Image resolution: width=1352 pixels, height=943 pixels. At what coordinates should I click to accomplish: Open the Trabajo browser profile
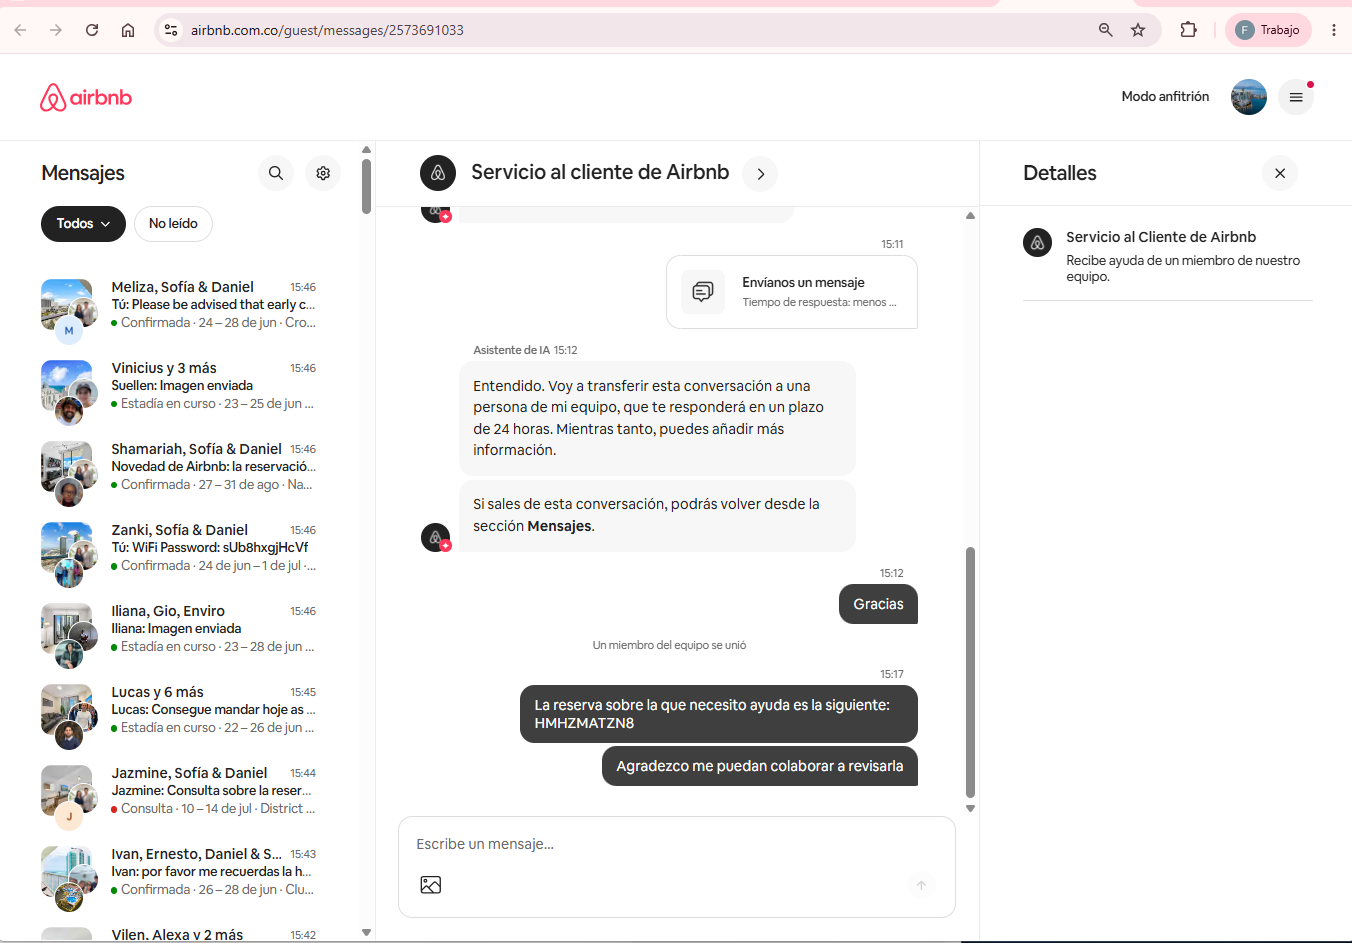(x=1268, y=30)
